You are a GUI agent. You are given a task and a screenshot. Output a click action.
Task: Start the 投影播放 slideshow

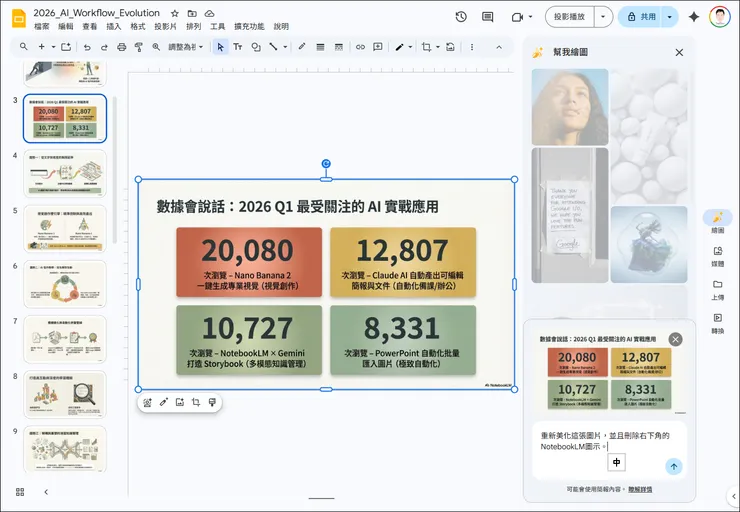coord(570,17)
